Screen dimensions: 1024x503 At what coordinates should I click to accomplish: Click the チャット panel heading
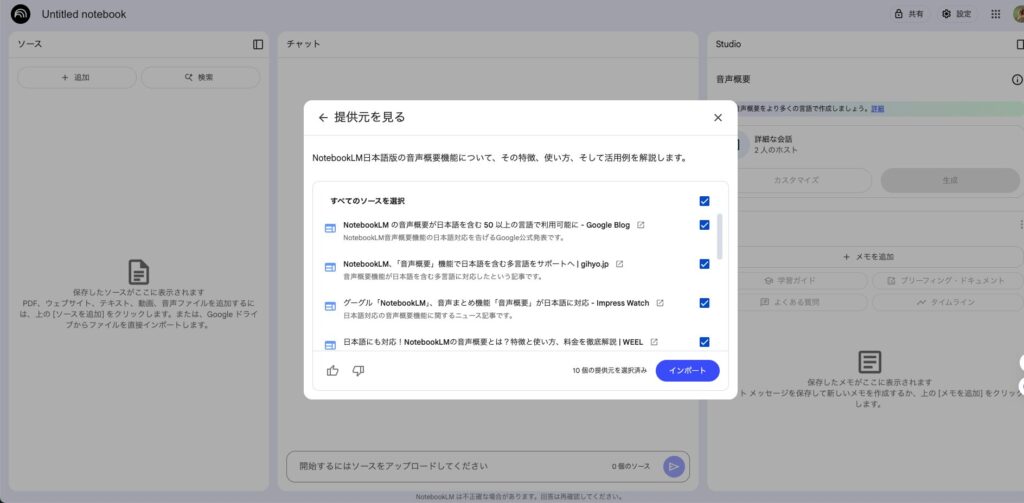pyautogui.click(x=304, y=44)
